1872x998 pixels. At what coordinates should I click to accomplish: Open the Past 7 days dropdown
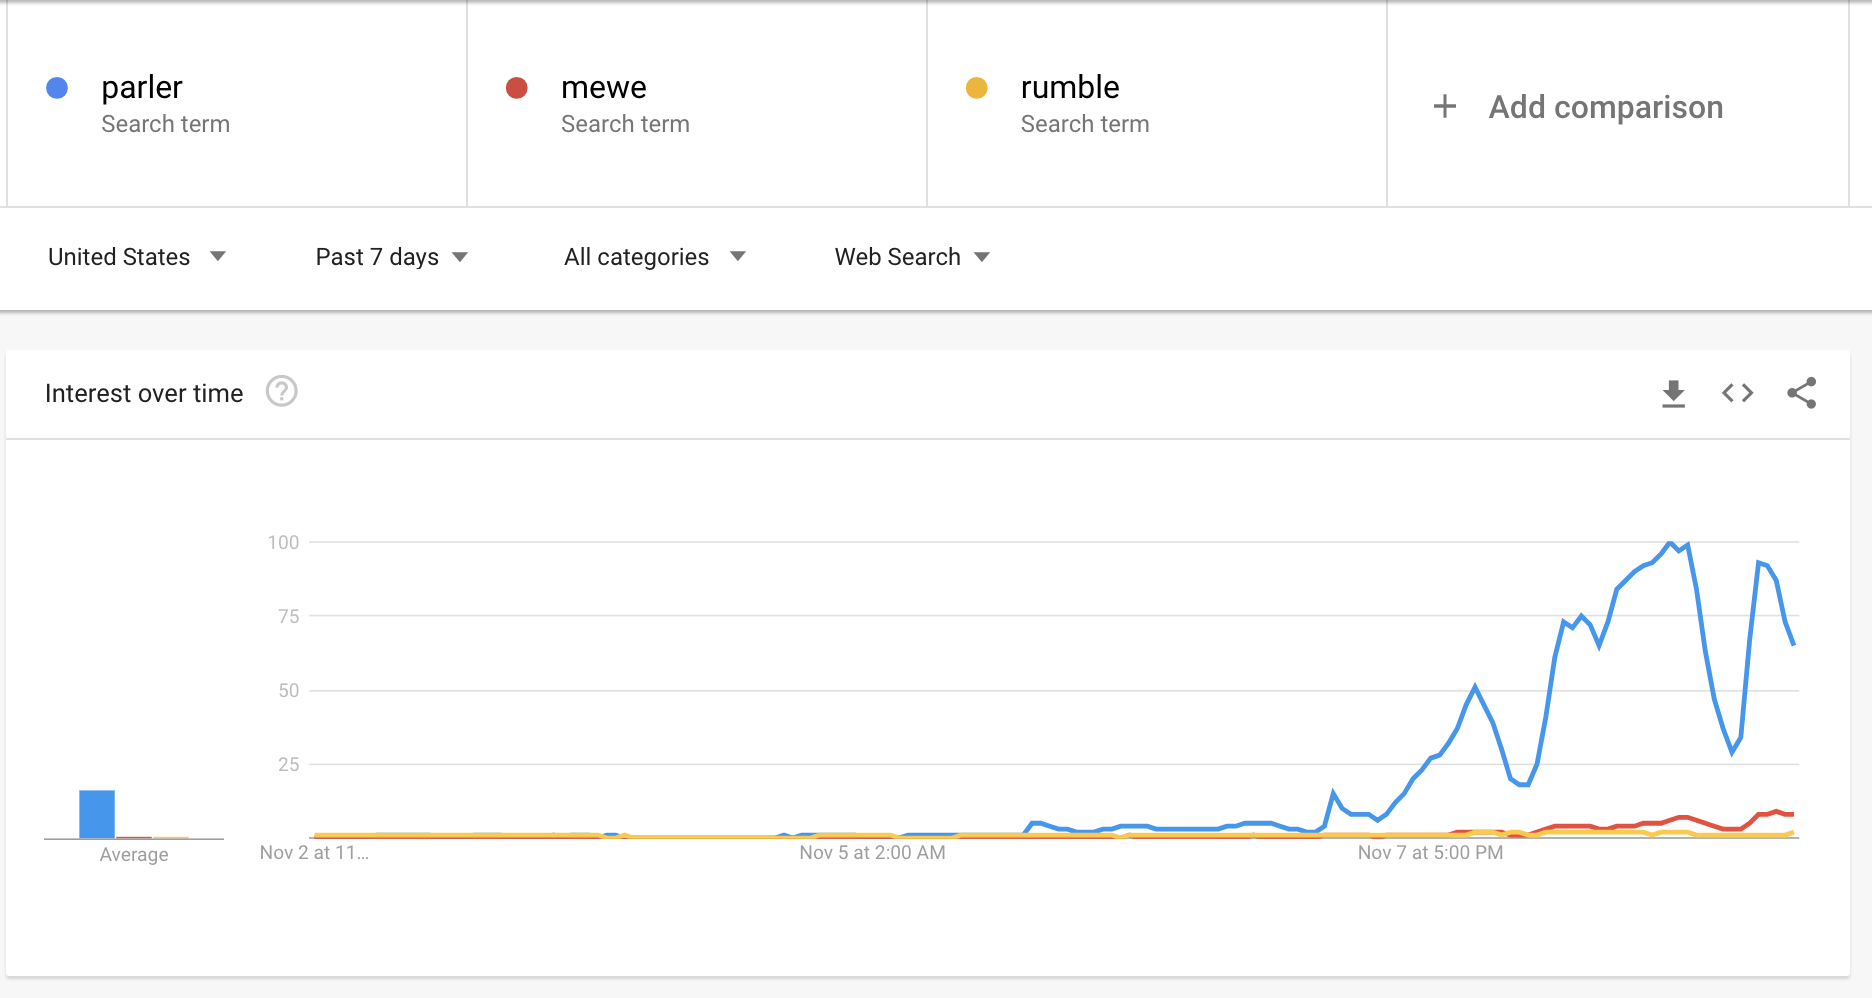point(391,257)
